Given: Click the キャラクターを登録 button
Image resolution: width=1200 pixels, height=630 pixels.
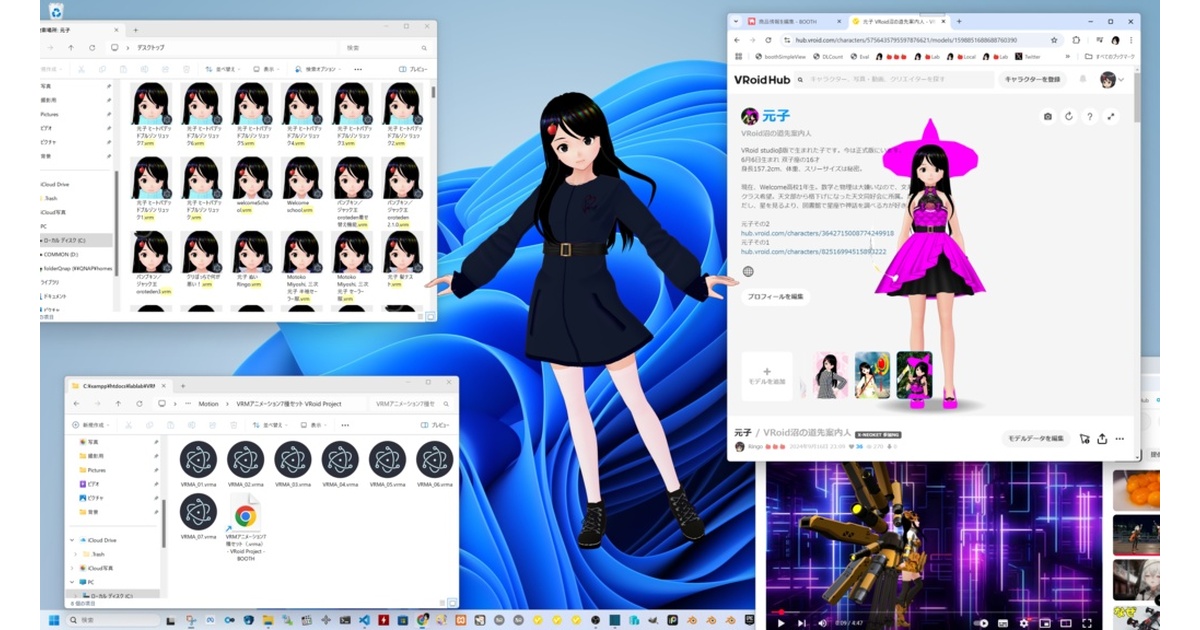Looking at the screenshot, I should tap(1032, 79).
